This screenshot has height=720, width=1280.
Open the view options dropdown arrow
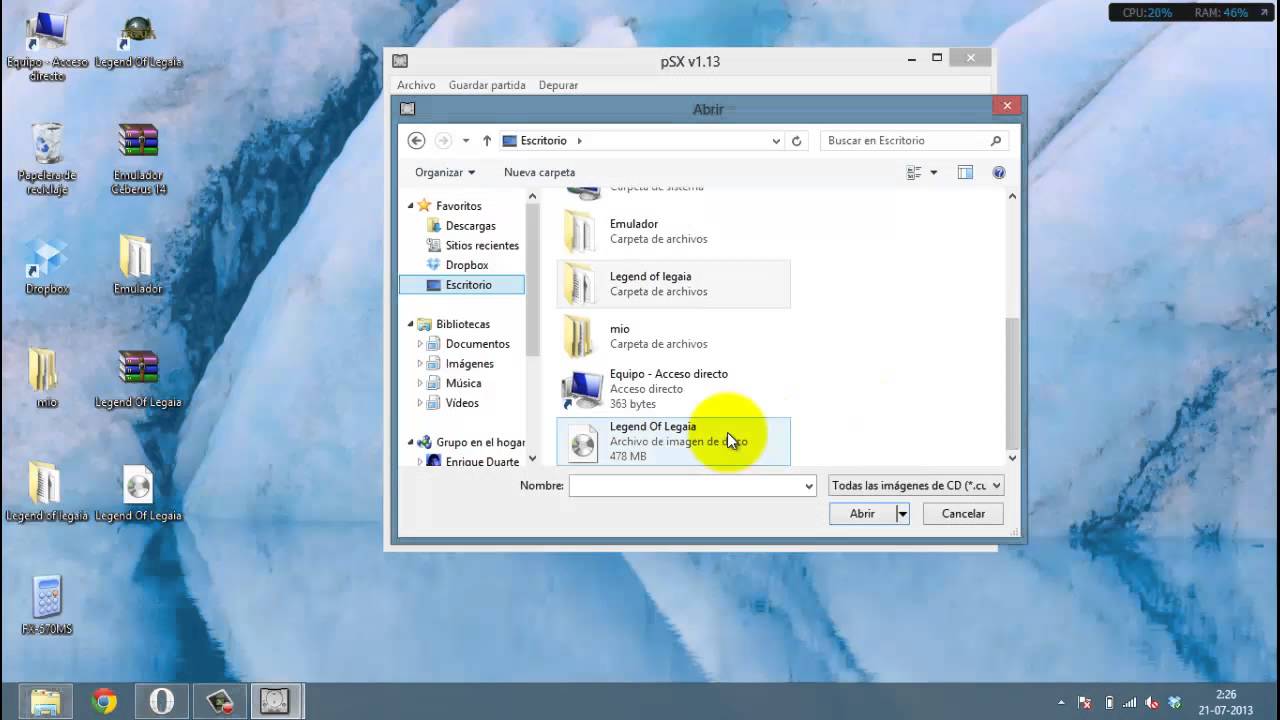point(934,173)
